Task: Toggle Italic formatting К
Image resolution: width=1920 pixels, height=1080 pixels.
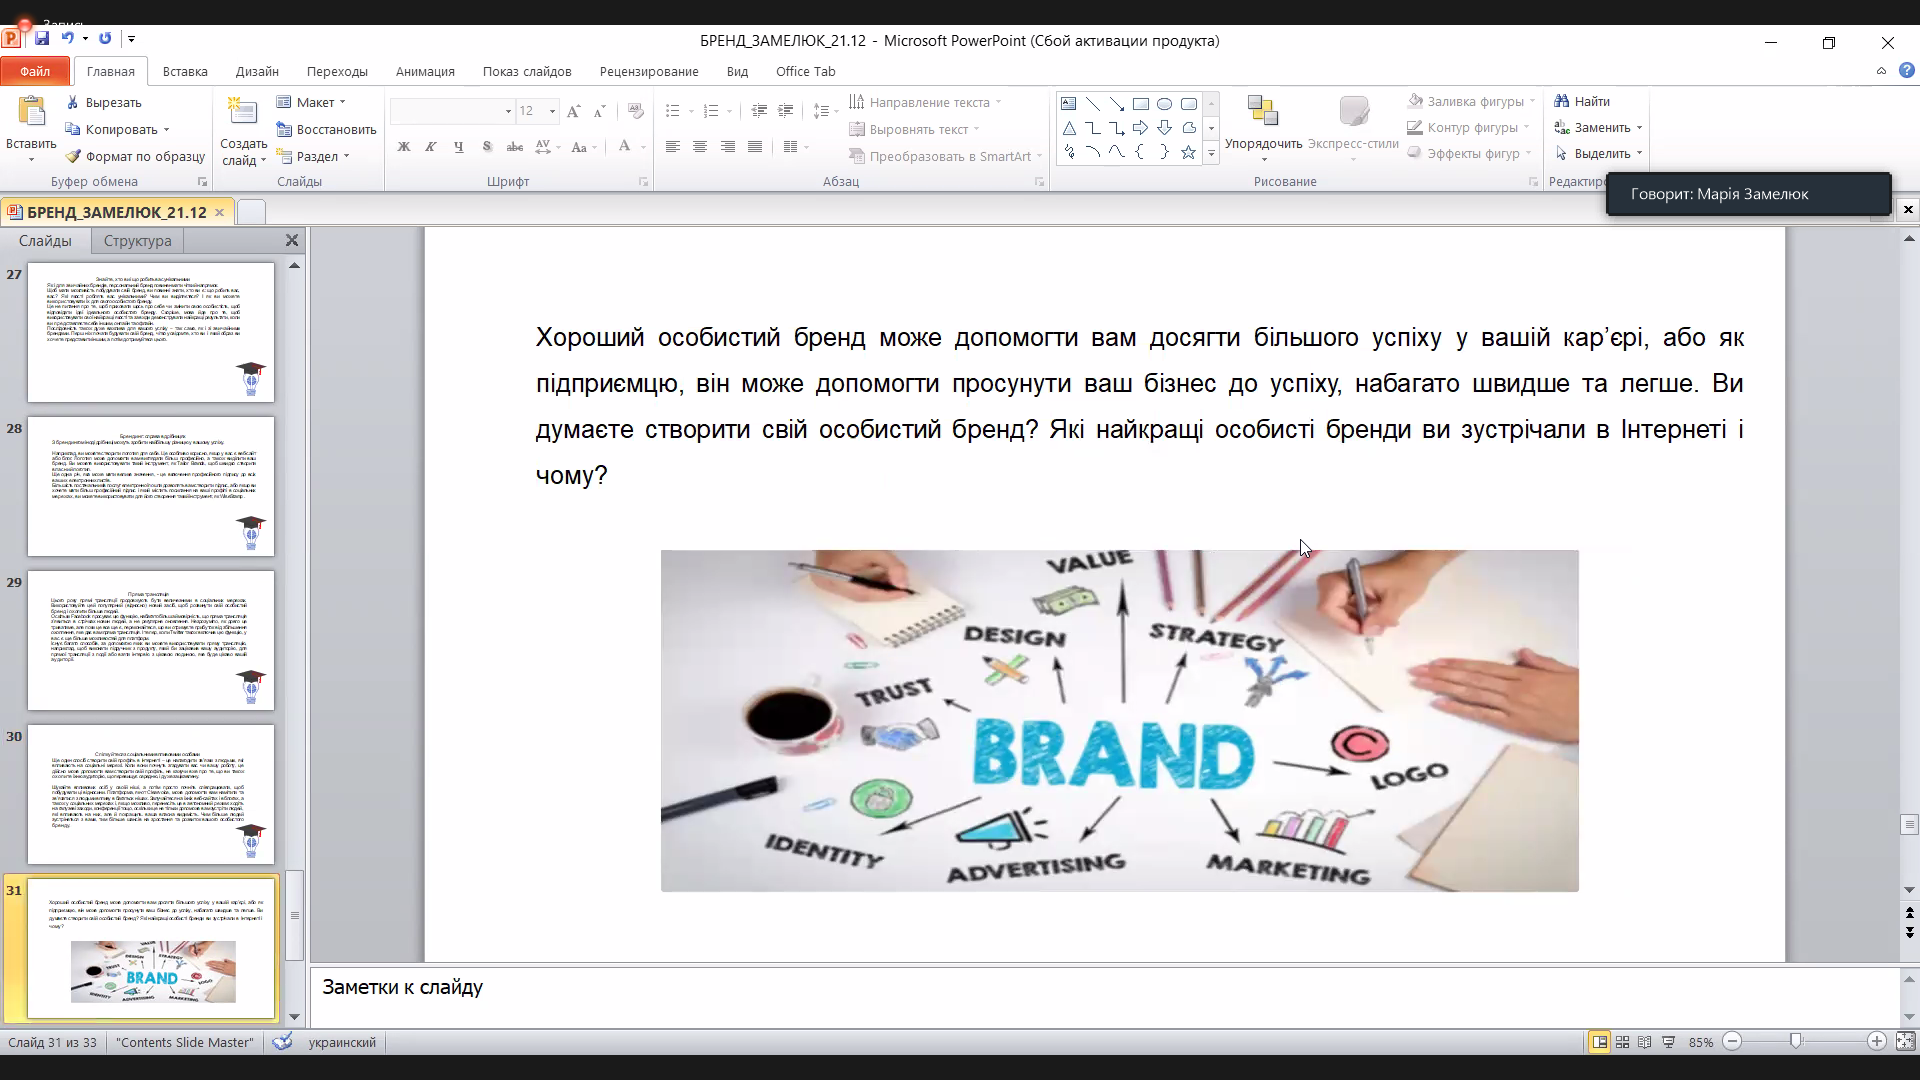Action: [431, 147]
